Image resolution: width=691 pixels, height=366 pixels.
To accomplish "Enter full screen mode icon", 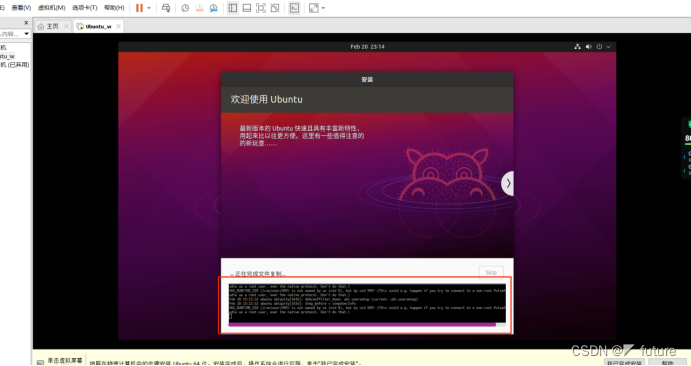I will [261, 8].
